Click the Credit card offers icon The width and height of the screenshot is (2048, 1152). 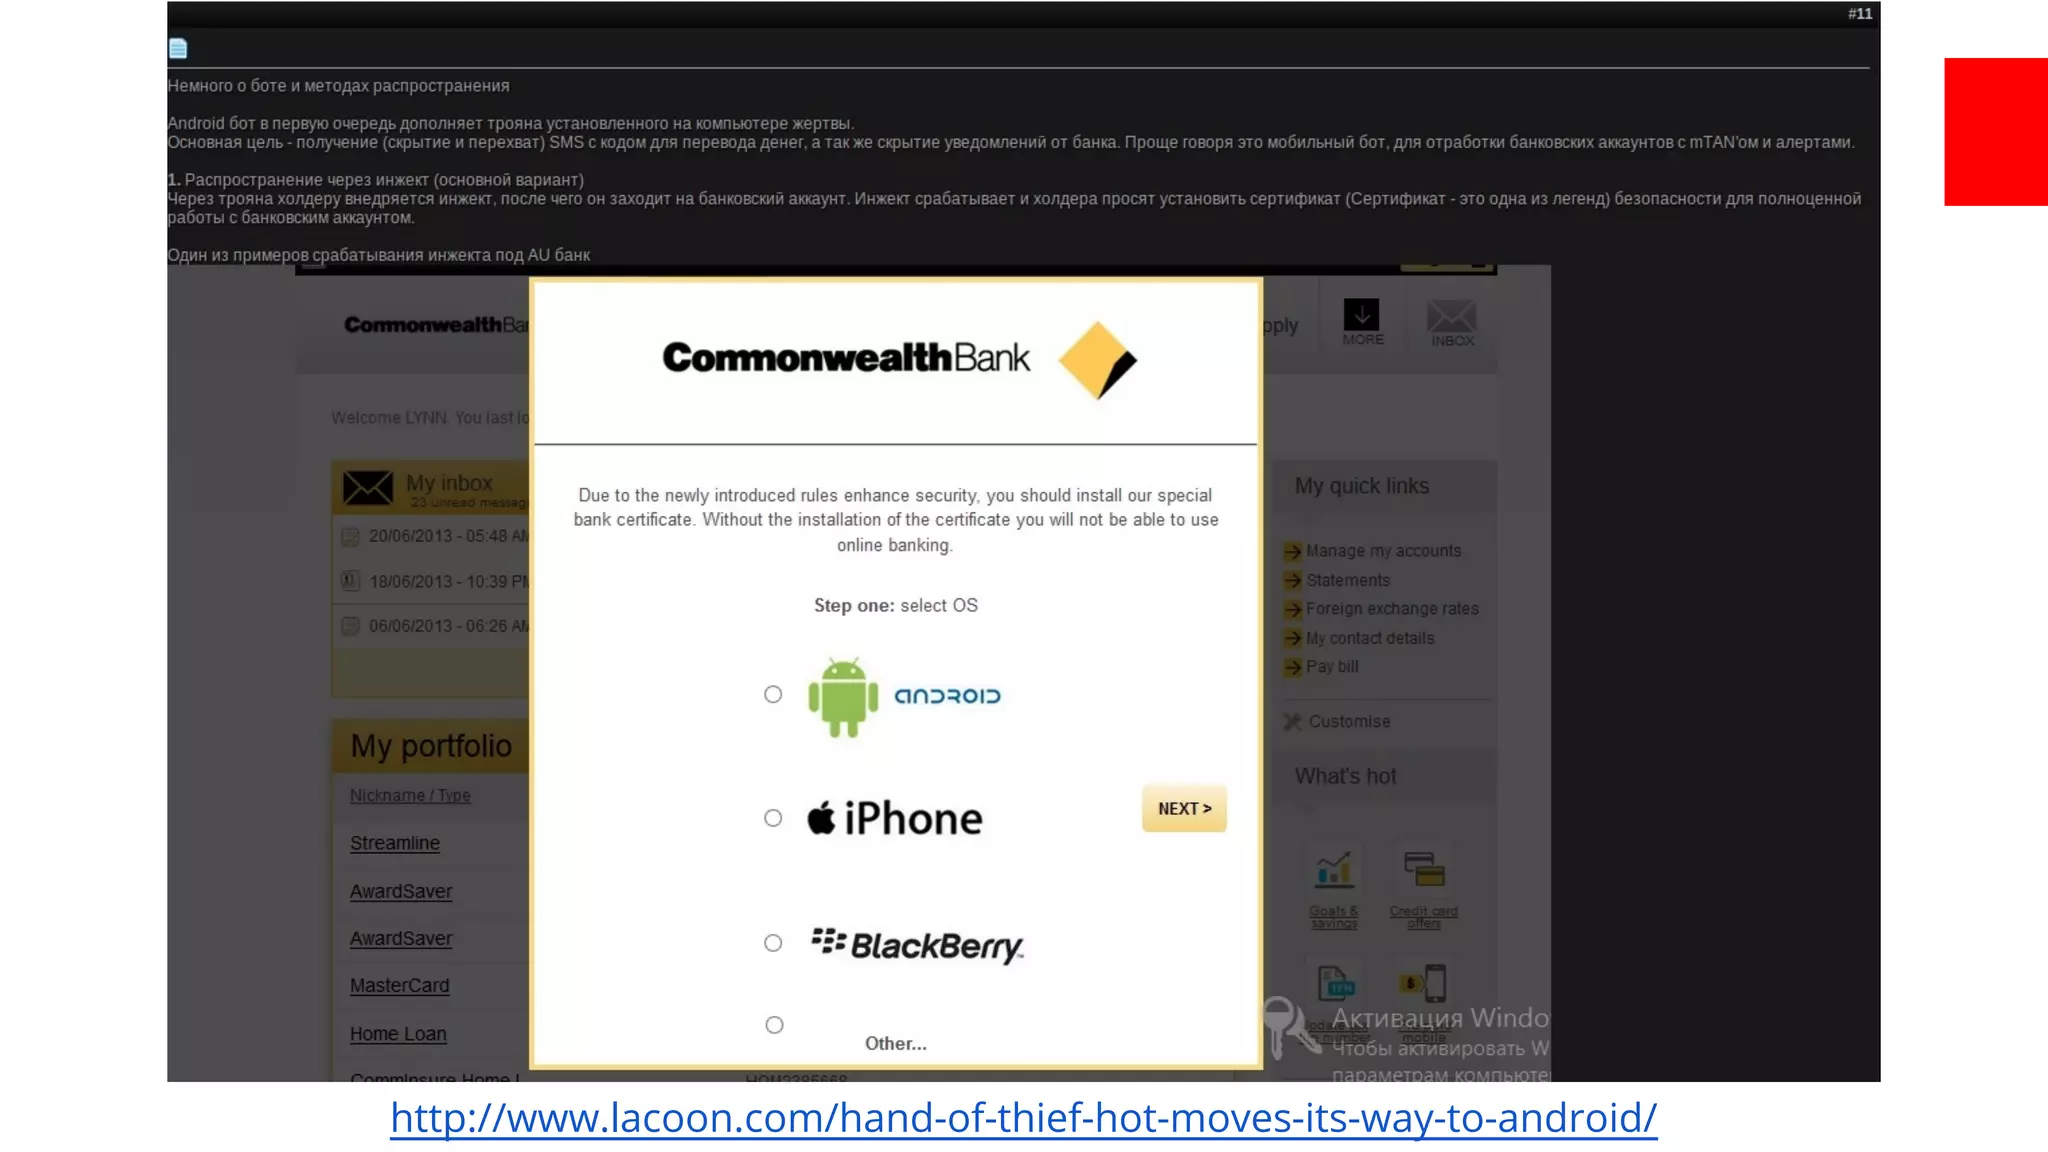click(x=1424, y=870)
